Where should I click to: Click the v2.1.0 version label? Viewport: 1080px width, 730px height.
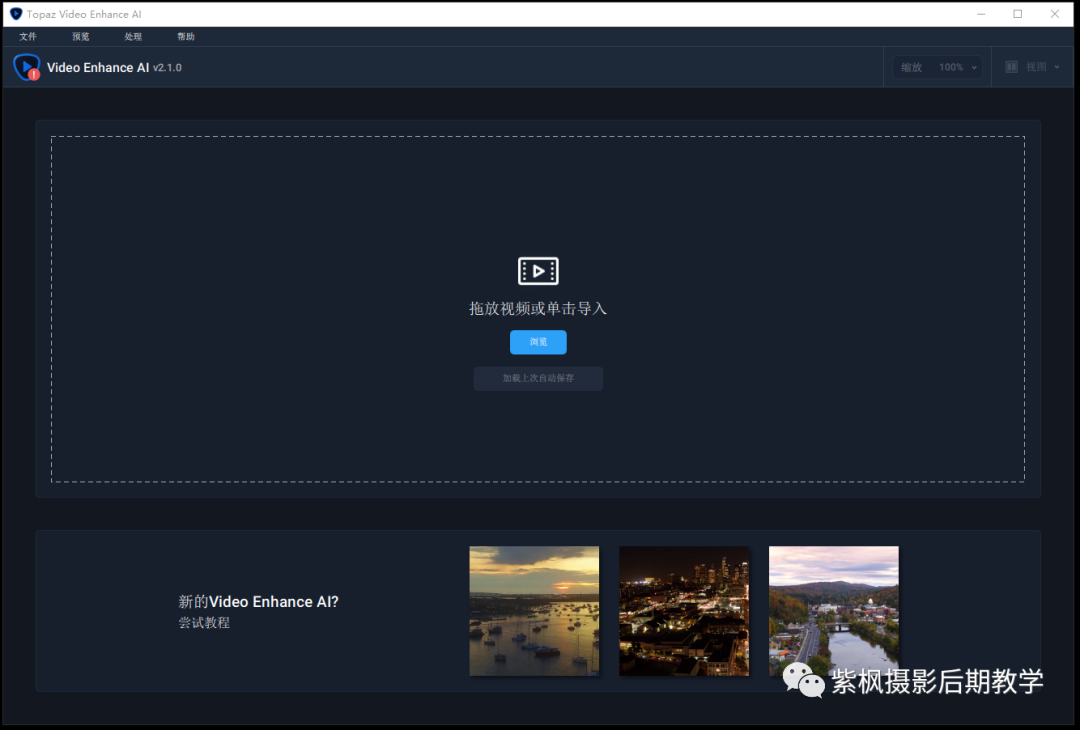point(167,67)
